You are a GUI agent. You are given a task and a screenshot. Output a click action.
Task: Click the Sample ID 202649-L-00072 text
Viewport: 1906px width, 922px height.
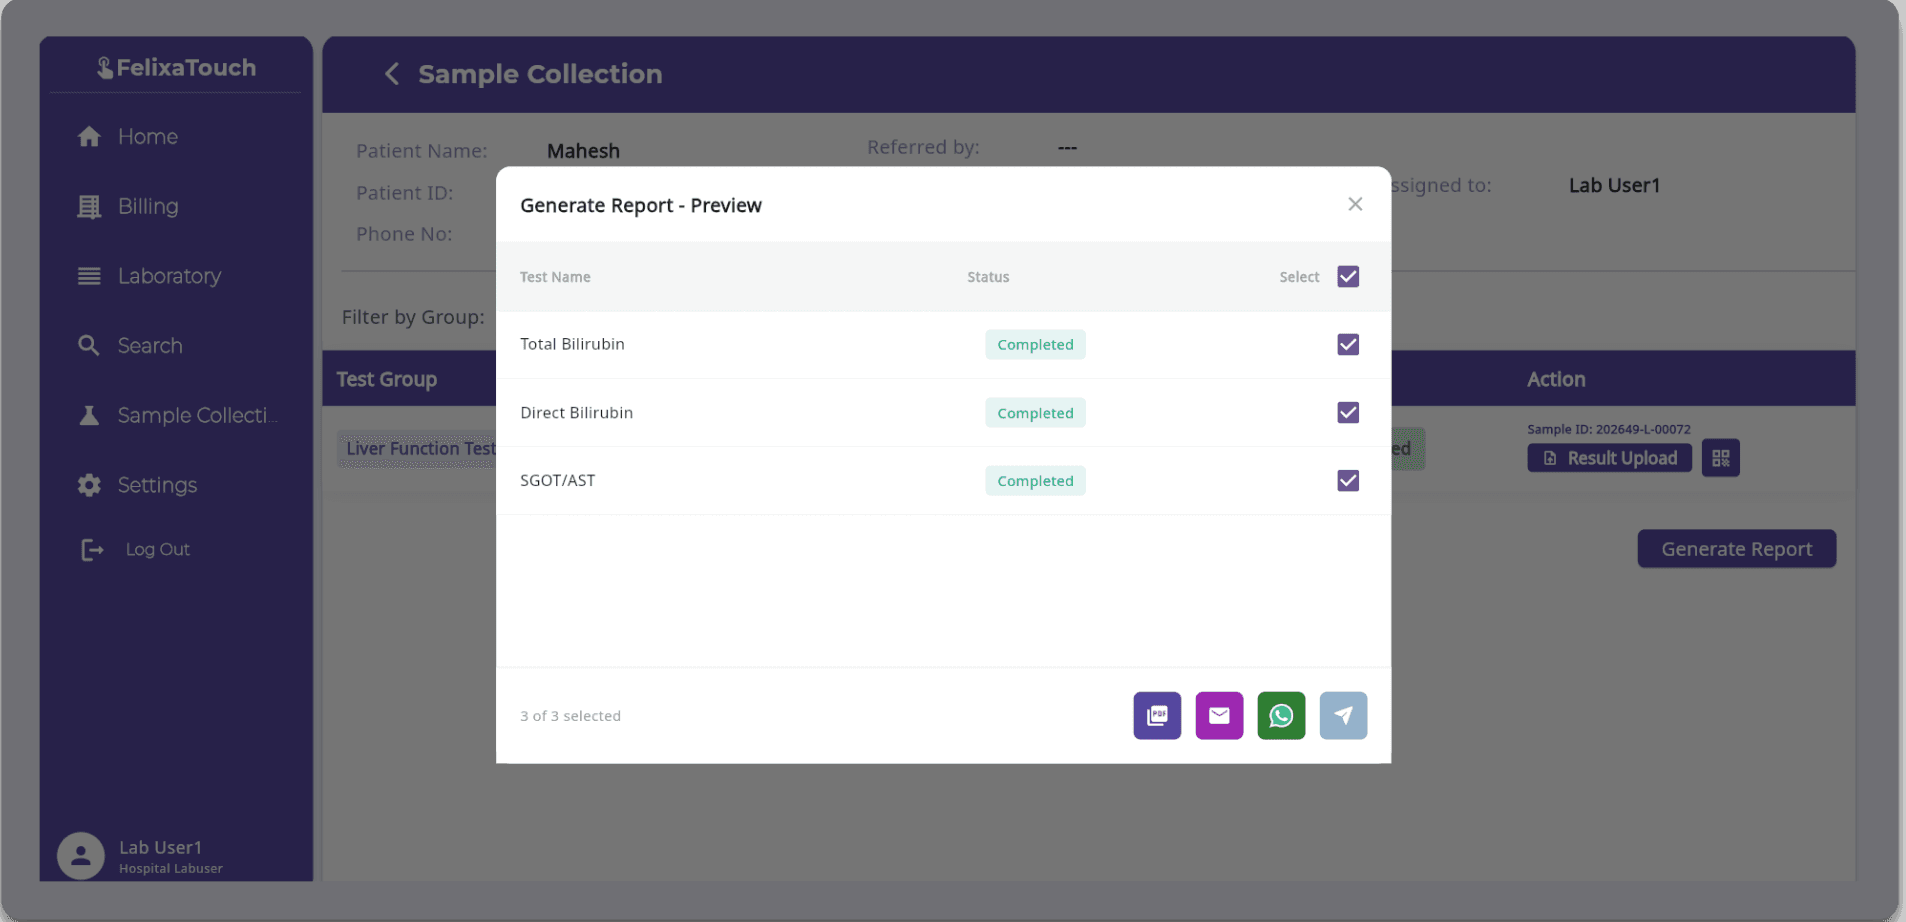(x=1608, y=429)
